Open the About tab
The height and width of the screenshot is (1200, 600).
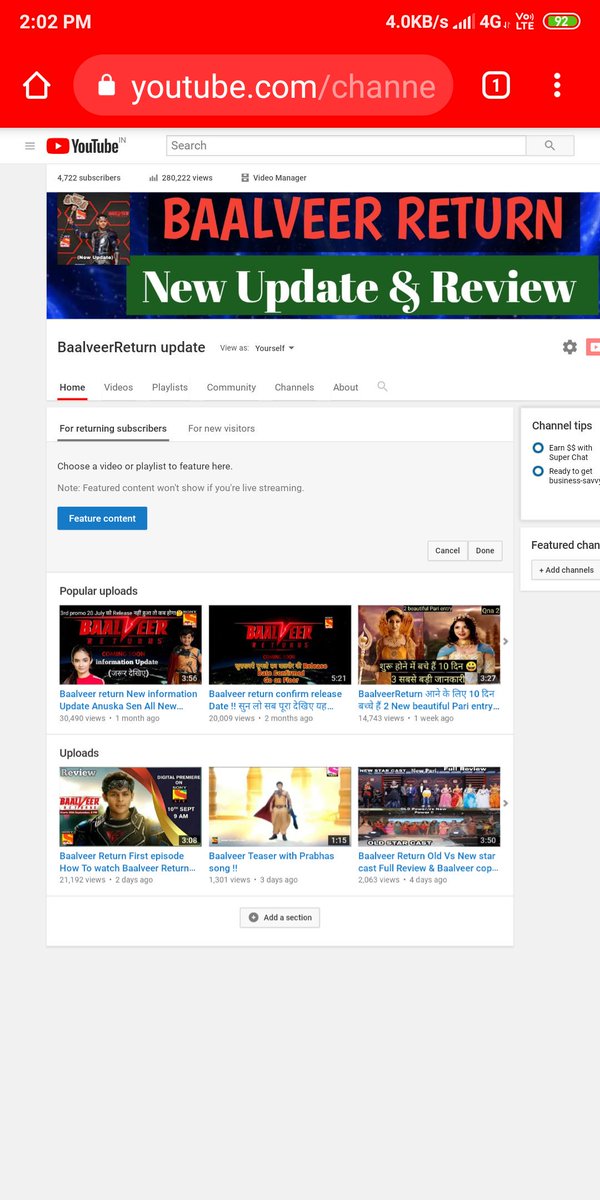coord(346,387)
